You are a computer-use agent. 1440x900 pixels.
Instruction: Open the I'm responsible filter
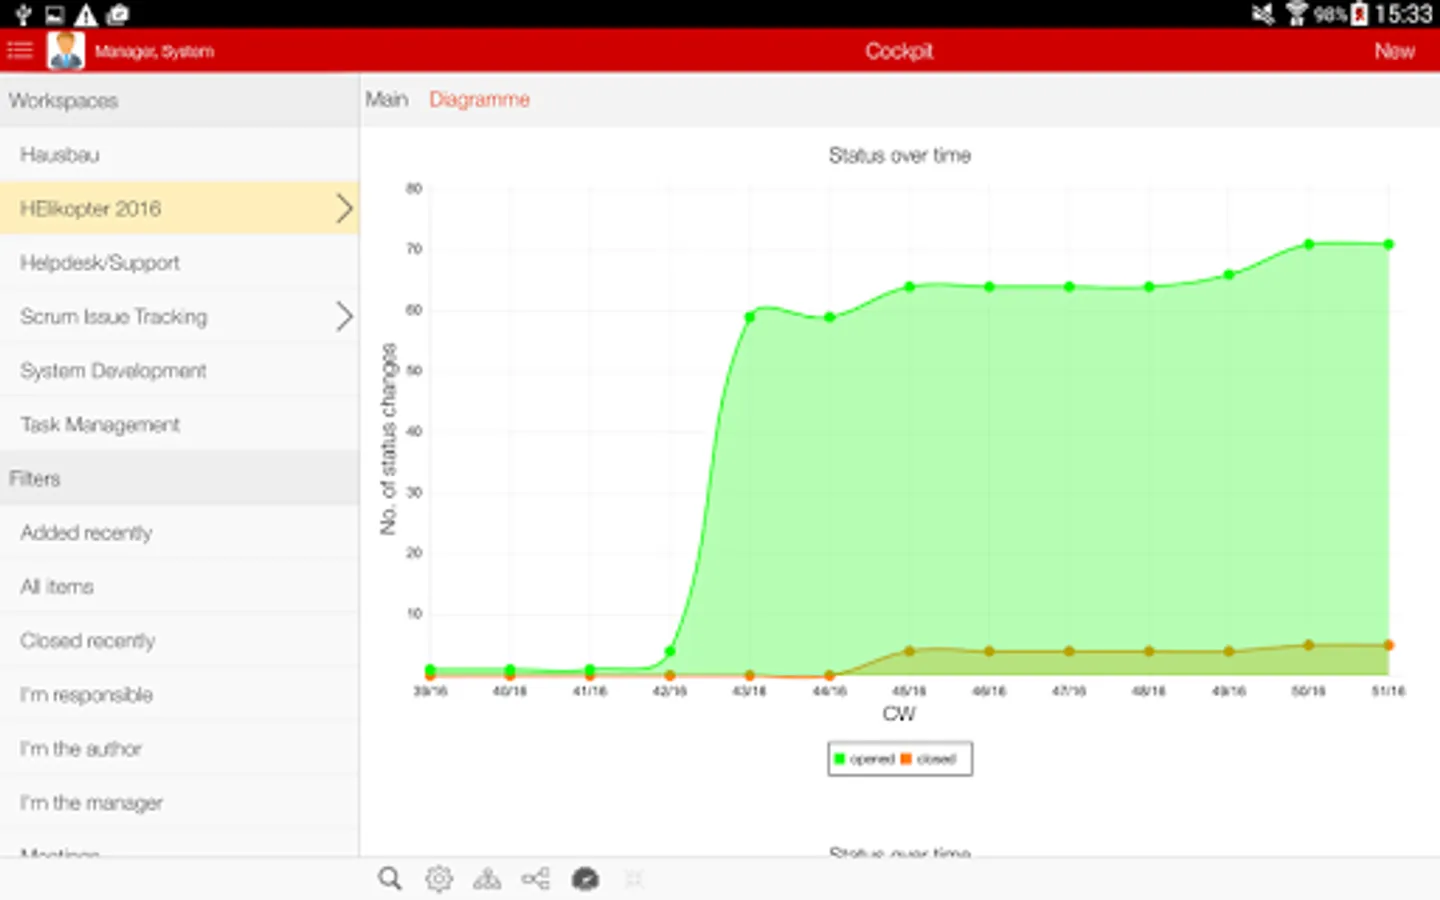180,694
